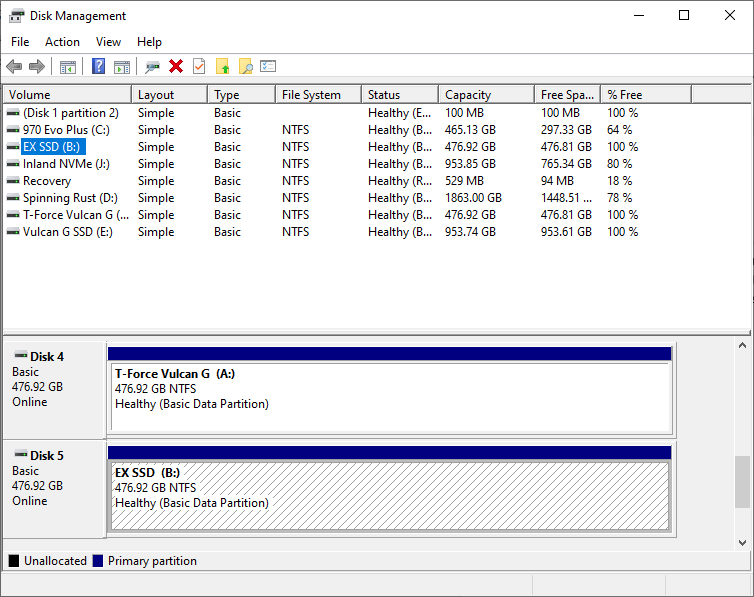Click the disk icon next to Disk 5
This screenshot has height=597, width=754.
coord(21,454)
